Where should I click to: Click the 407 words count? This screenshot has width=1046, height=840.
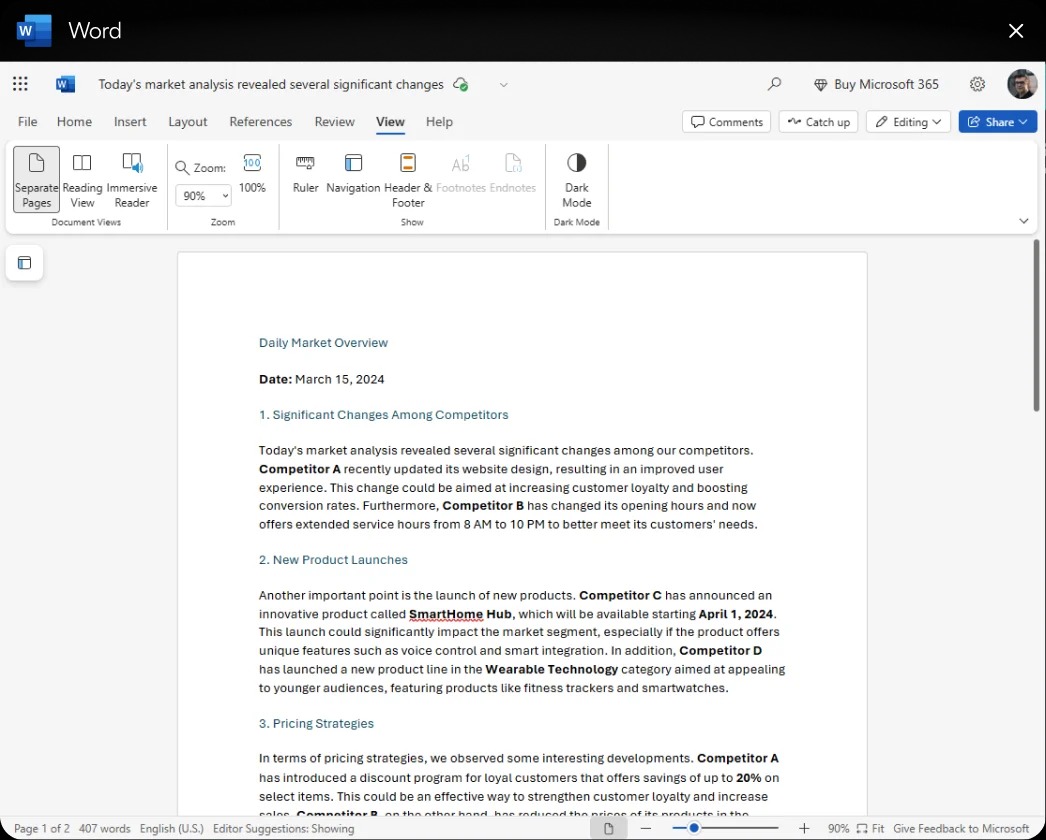click(105, 829)
